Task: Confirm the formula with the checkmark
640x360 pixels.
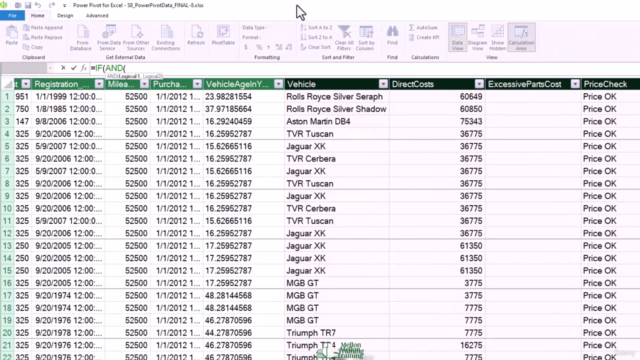Action: click(73, 68)
